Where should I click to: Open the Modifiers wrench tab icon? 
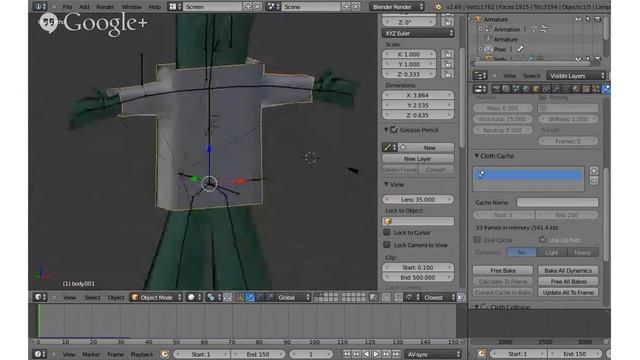click(556, 89)
